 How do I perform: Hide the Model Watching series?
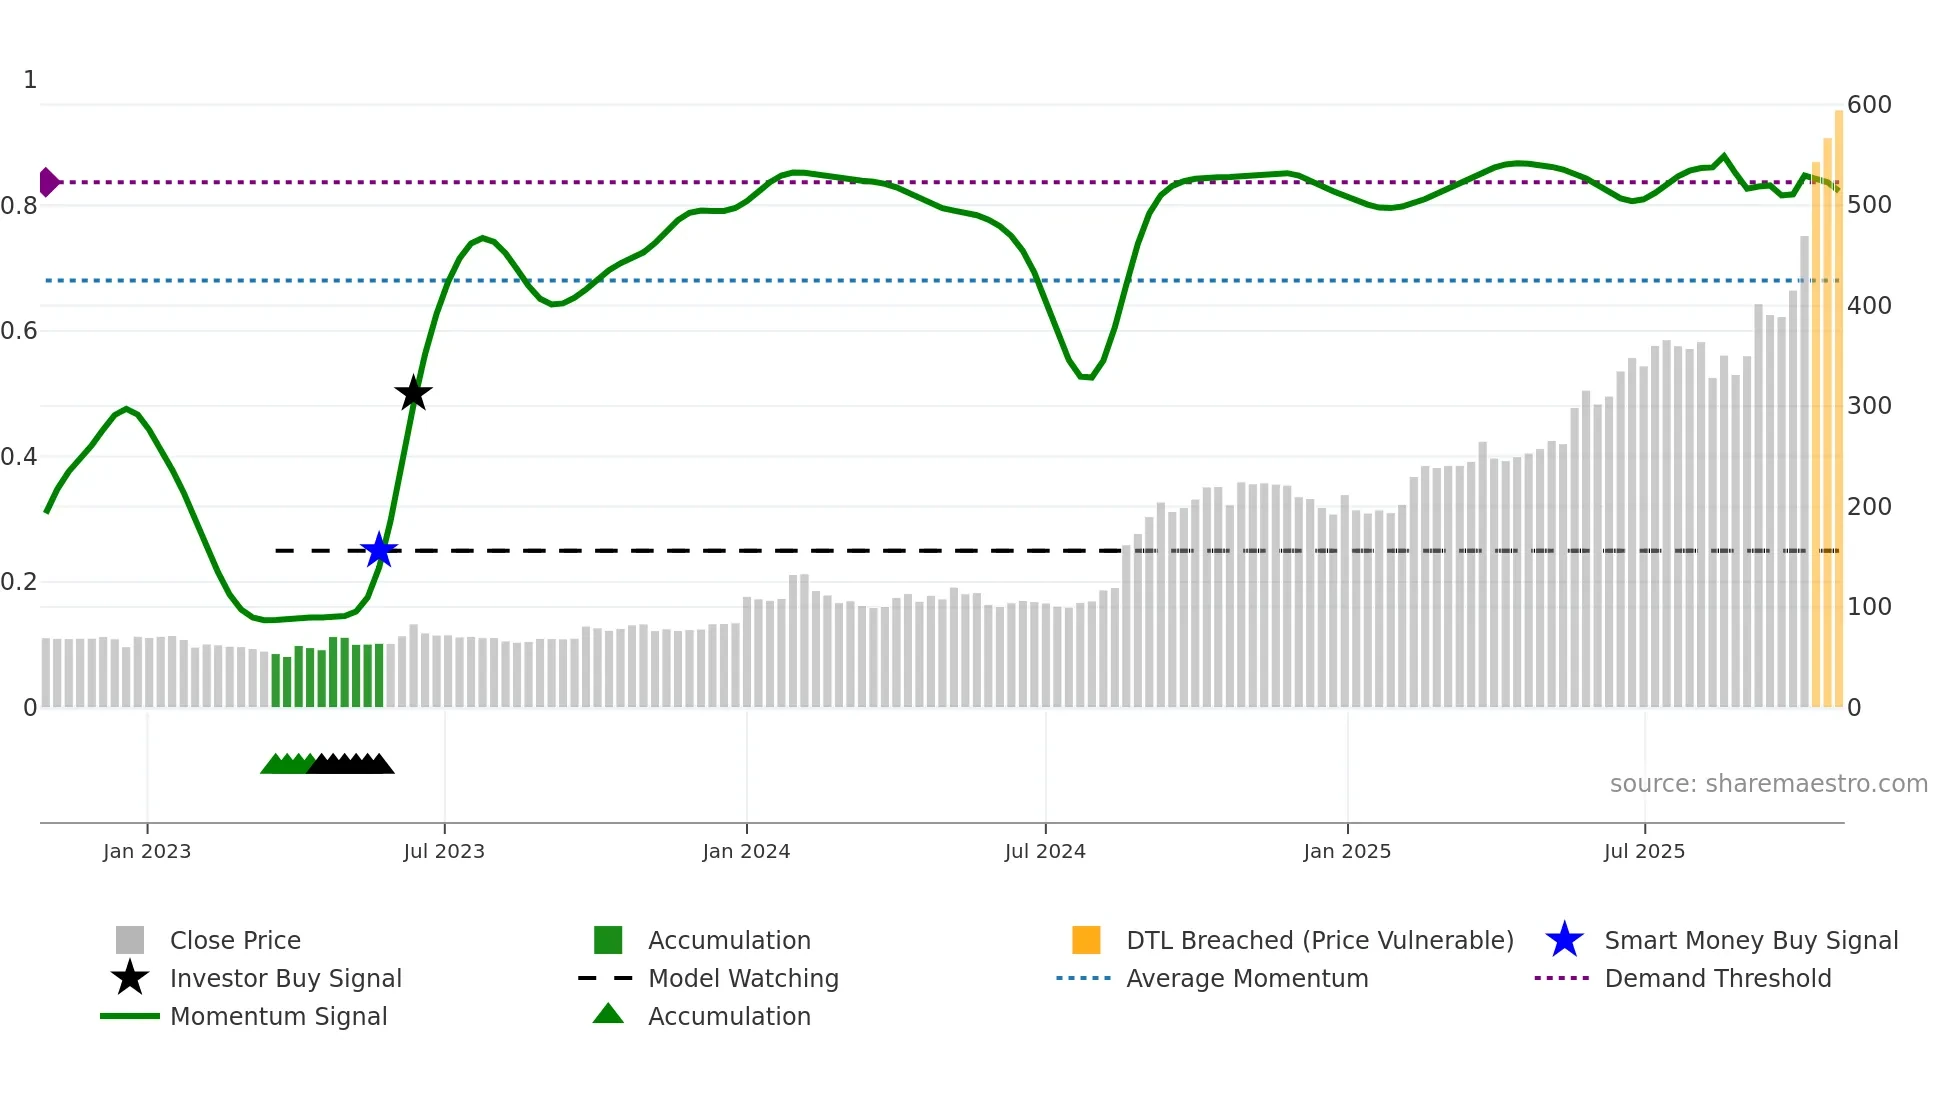(743, 978)
